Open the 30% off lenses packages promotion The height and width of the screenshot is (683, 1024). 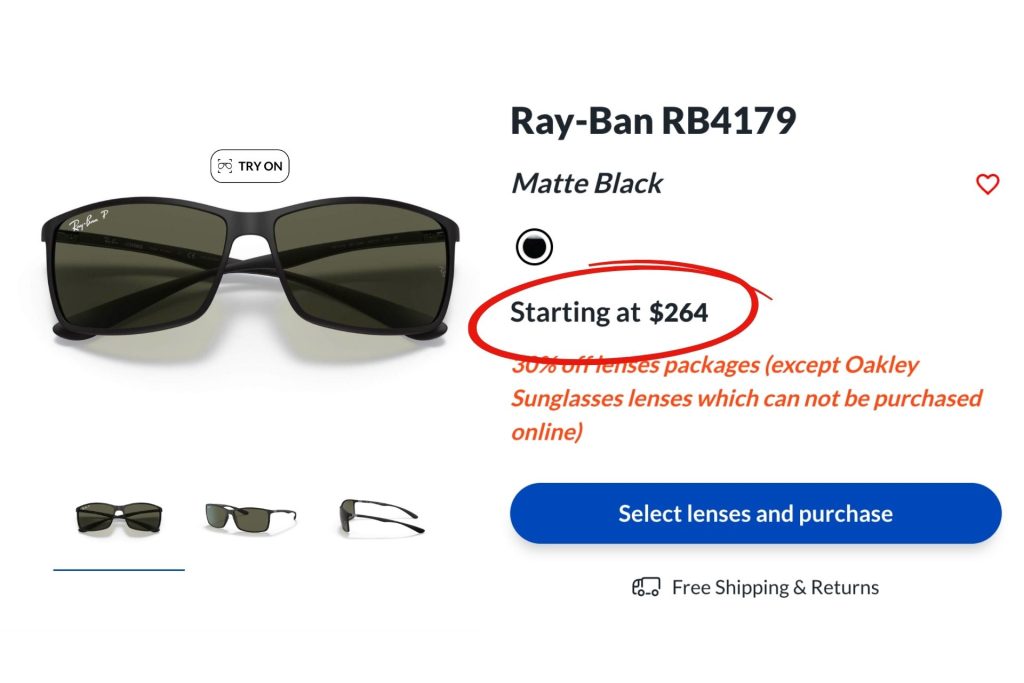click(747, 398)
